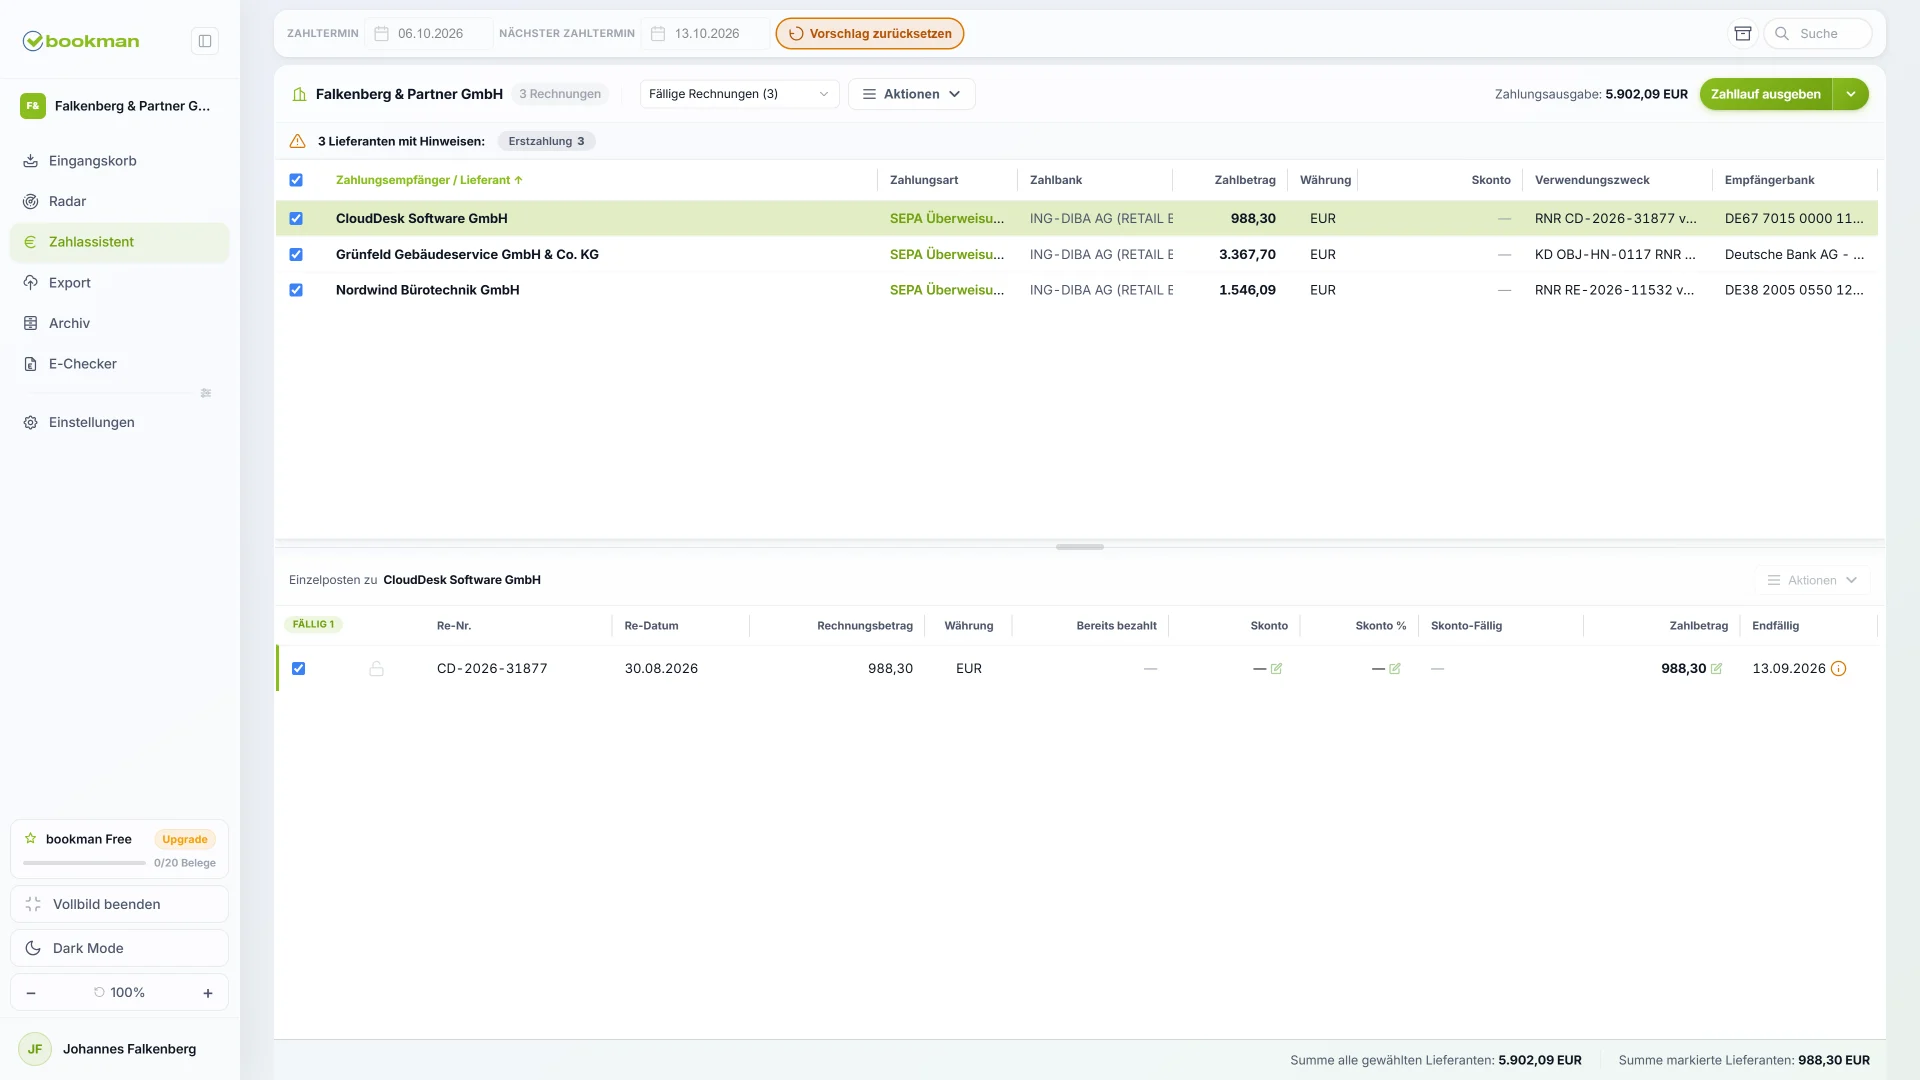Image resolution: width=1920 pixels, height=1080 pixels.
Task: Open the Fällige Rechnungen (3) dropdown
Action: (739, 94)
